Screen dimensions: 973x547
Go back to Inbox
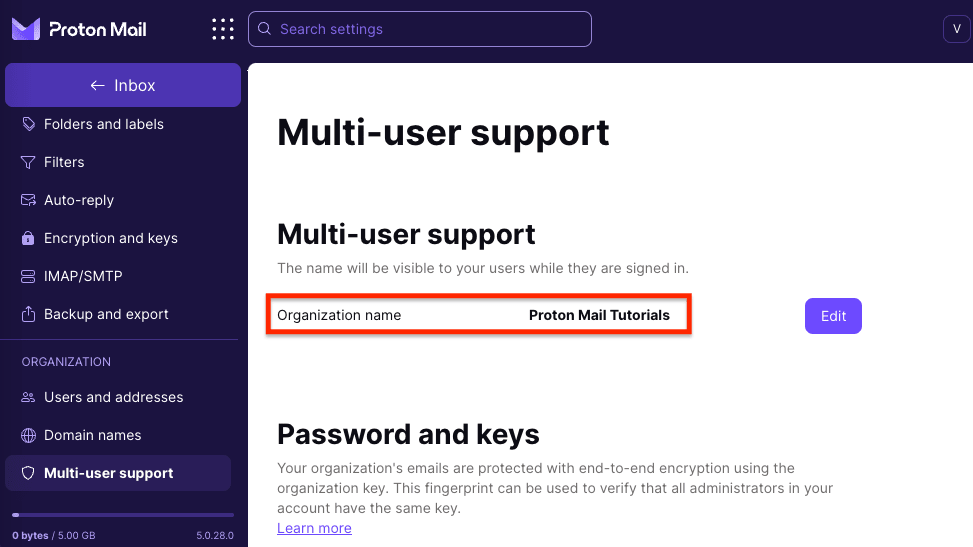(123, 86)
